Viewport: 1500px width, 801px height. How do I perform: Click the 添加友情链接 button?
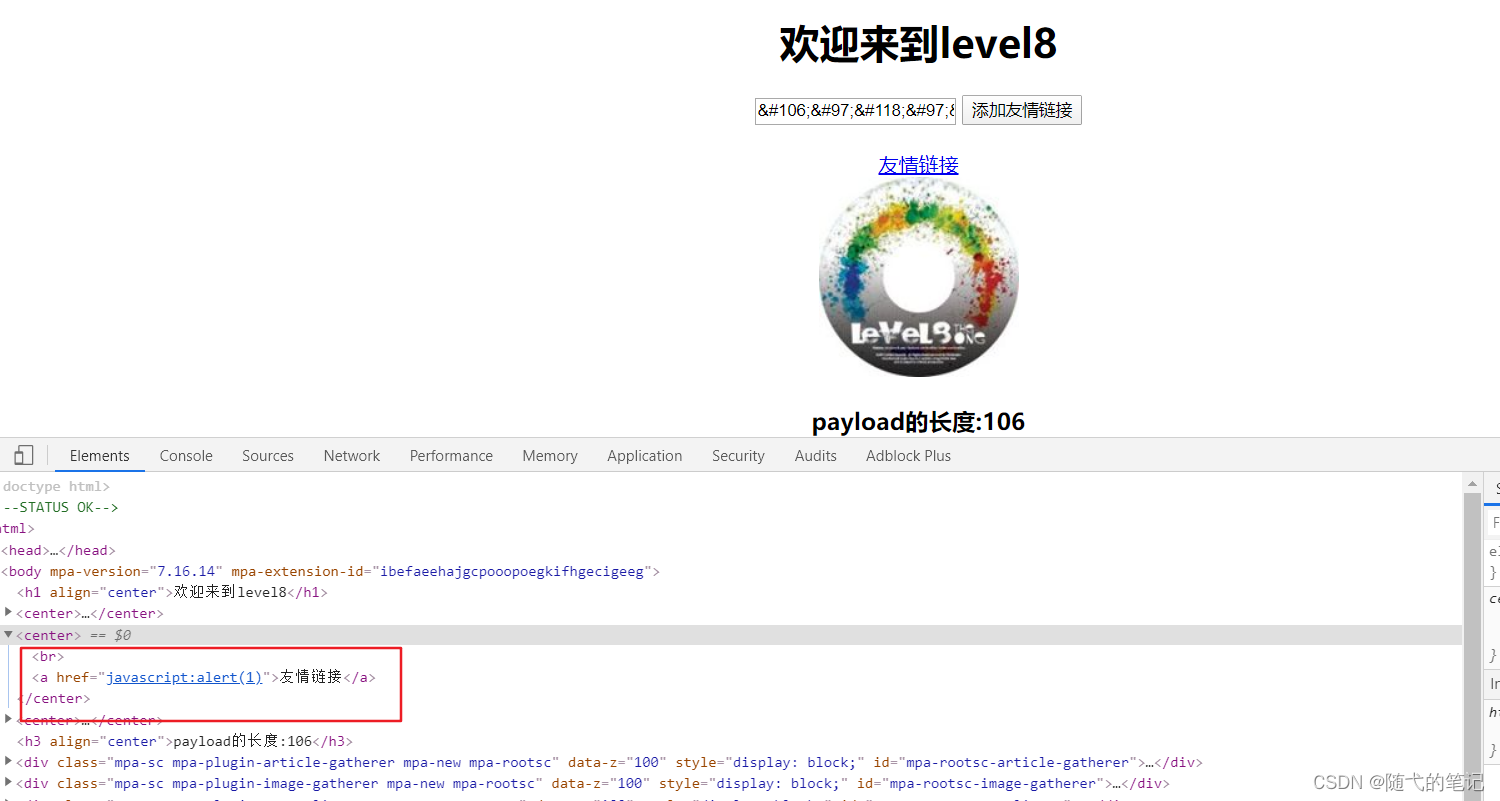pyautogui.click(x=1021, y=110)
